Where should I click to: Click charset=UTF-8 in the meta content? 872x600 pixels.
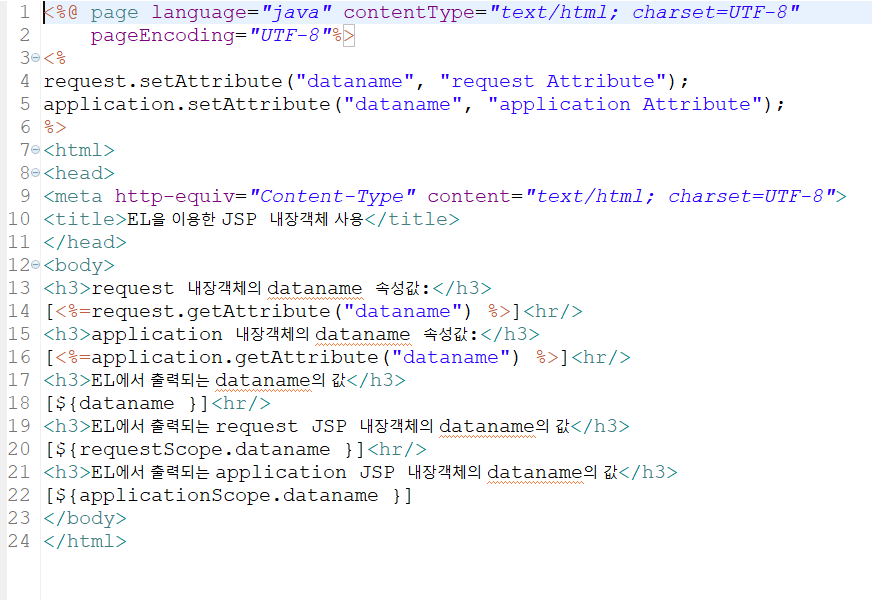[746, 196]
